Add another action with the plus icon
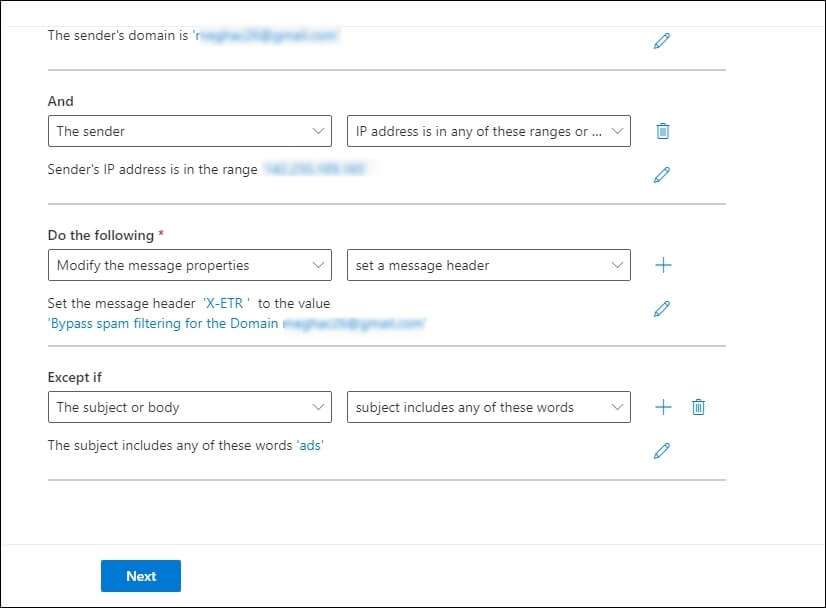The width and height of the screenshot is (826, 608). (663, 265)
